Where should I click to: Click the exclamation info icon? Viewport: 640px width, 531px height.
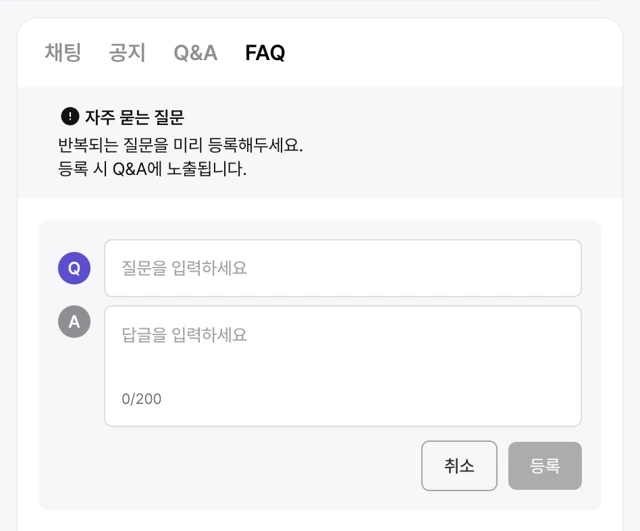coord(69,116)
